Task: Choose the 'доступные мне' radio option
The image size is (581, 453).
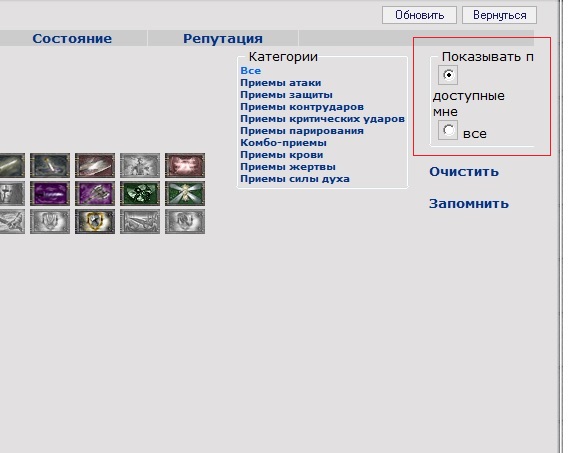Action: (x=448, y=75)
